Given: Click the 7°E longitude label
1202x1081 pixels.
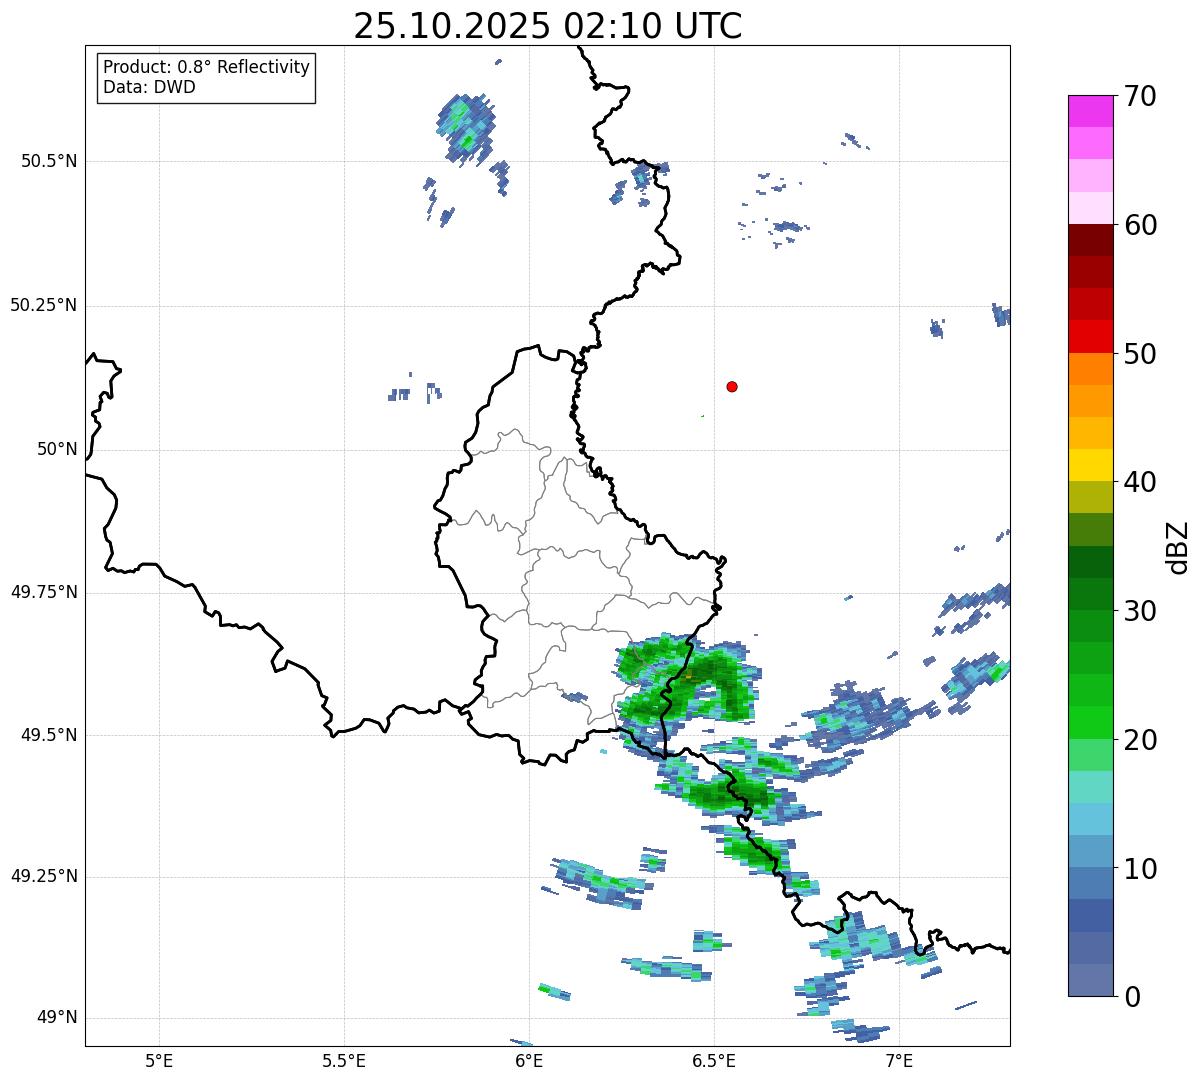Looking at the screenshot, I should click(x=899, y=1060).
